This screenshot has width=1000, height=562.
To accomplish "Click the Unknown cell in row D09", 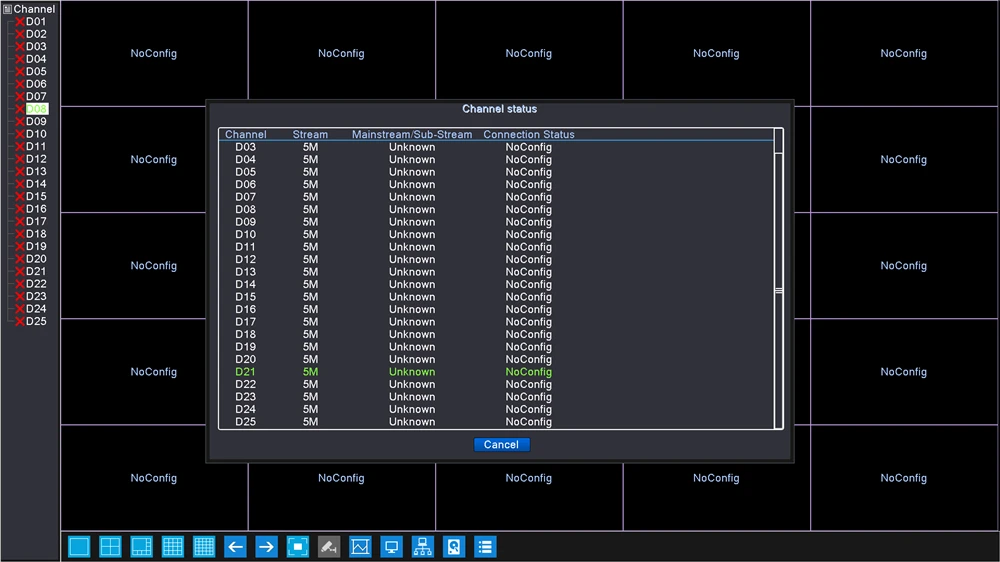I will click(x=412, y=222).
